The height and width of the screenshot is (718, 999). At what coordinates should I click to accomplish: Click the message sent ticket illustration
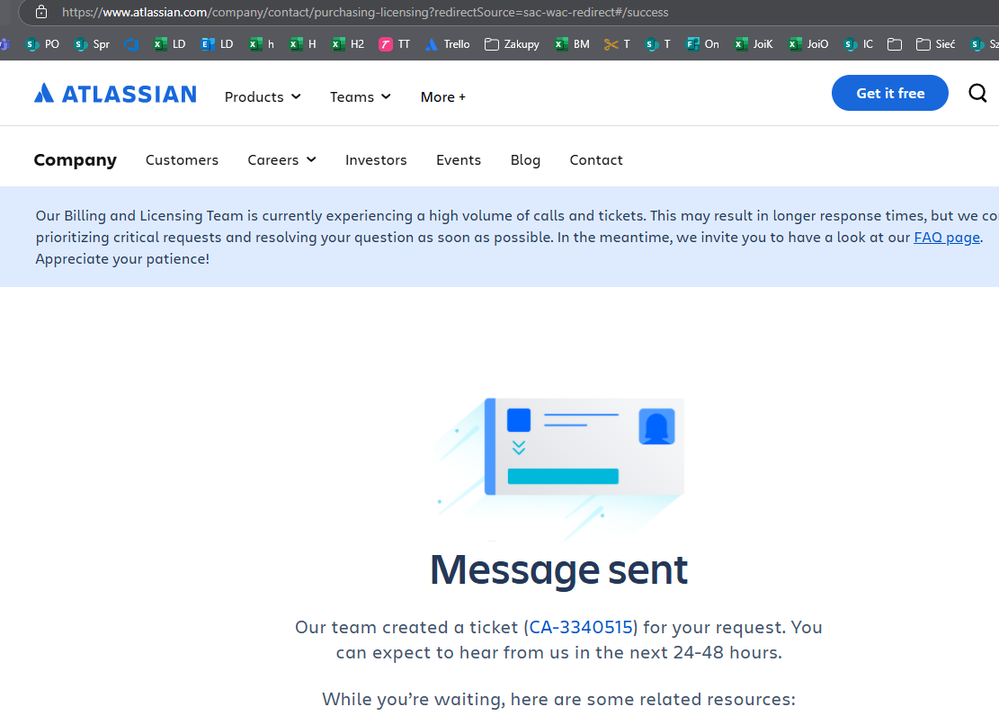click(559, 468)
